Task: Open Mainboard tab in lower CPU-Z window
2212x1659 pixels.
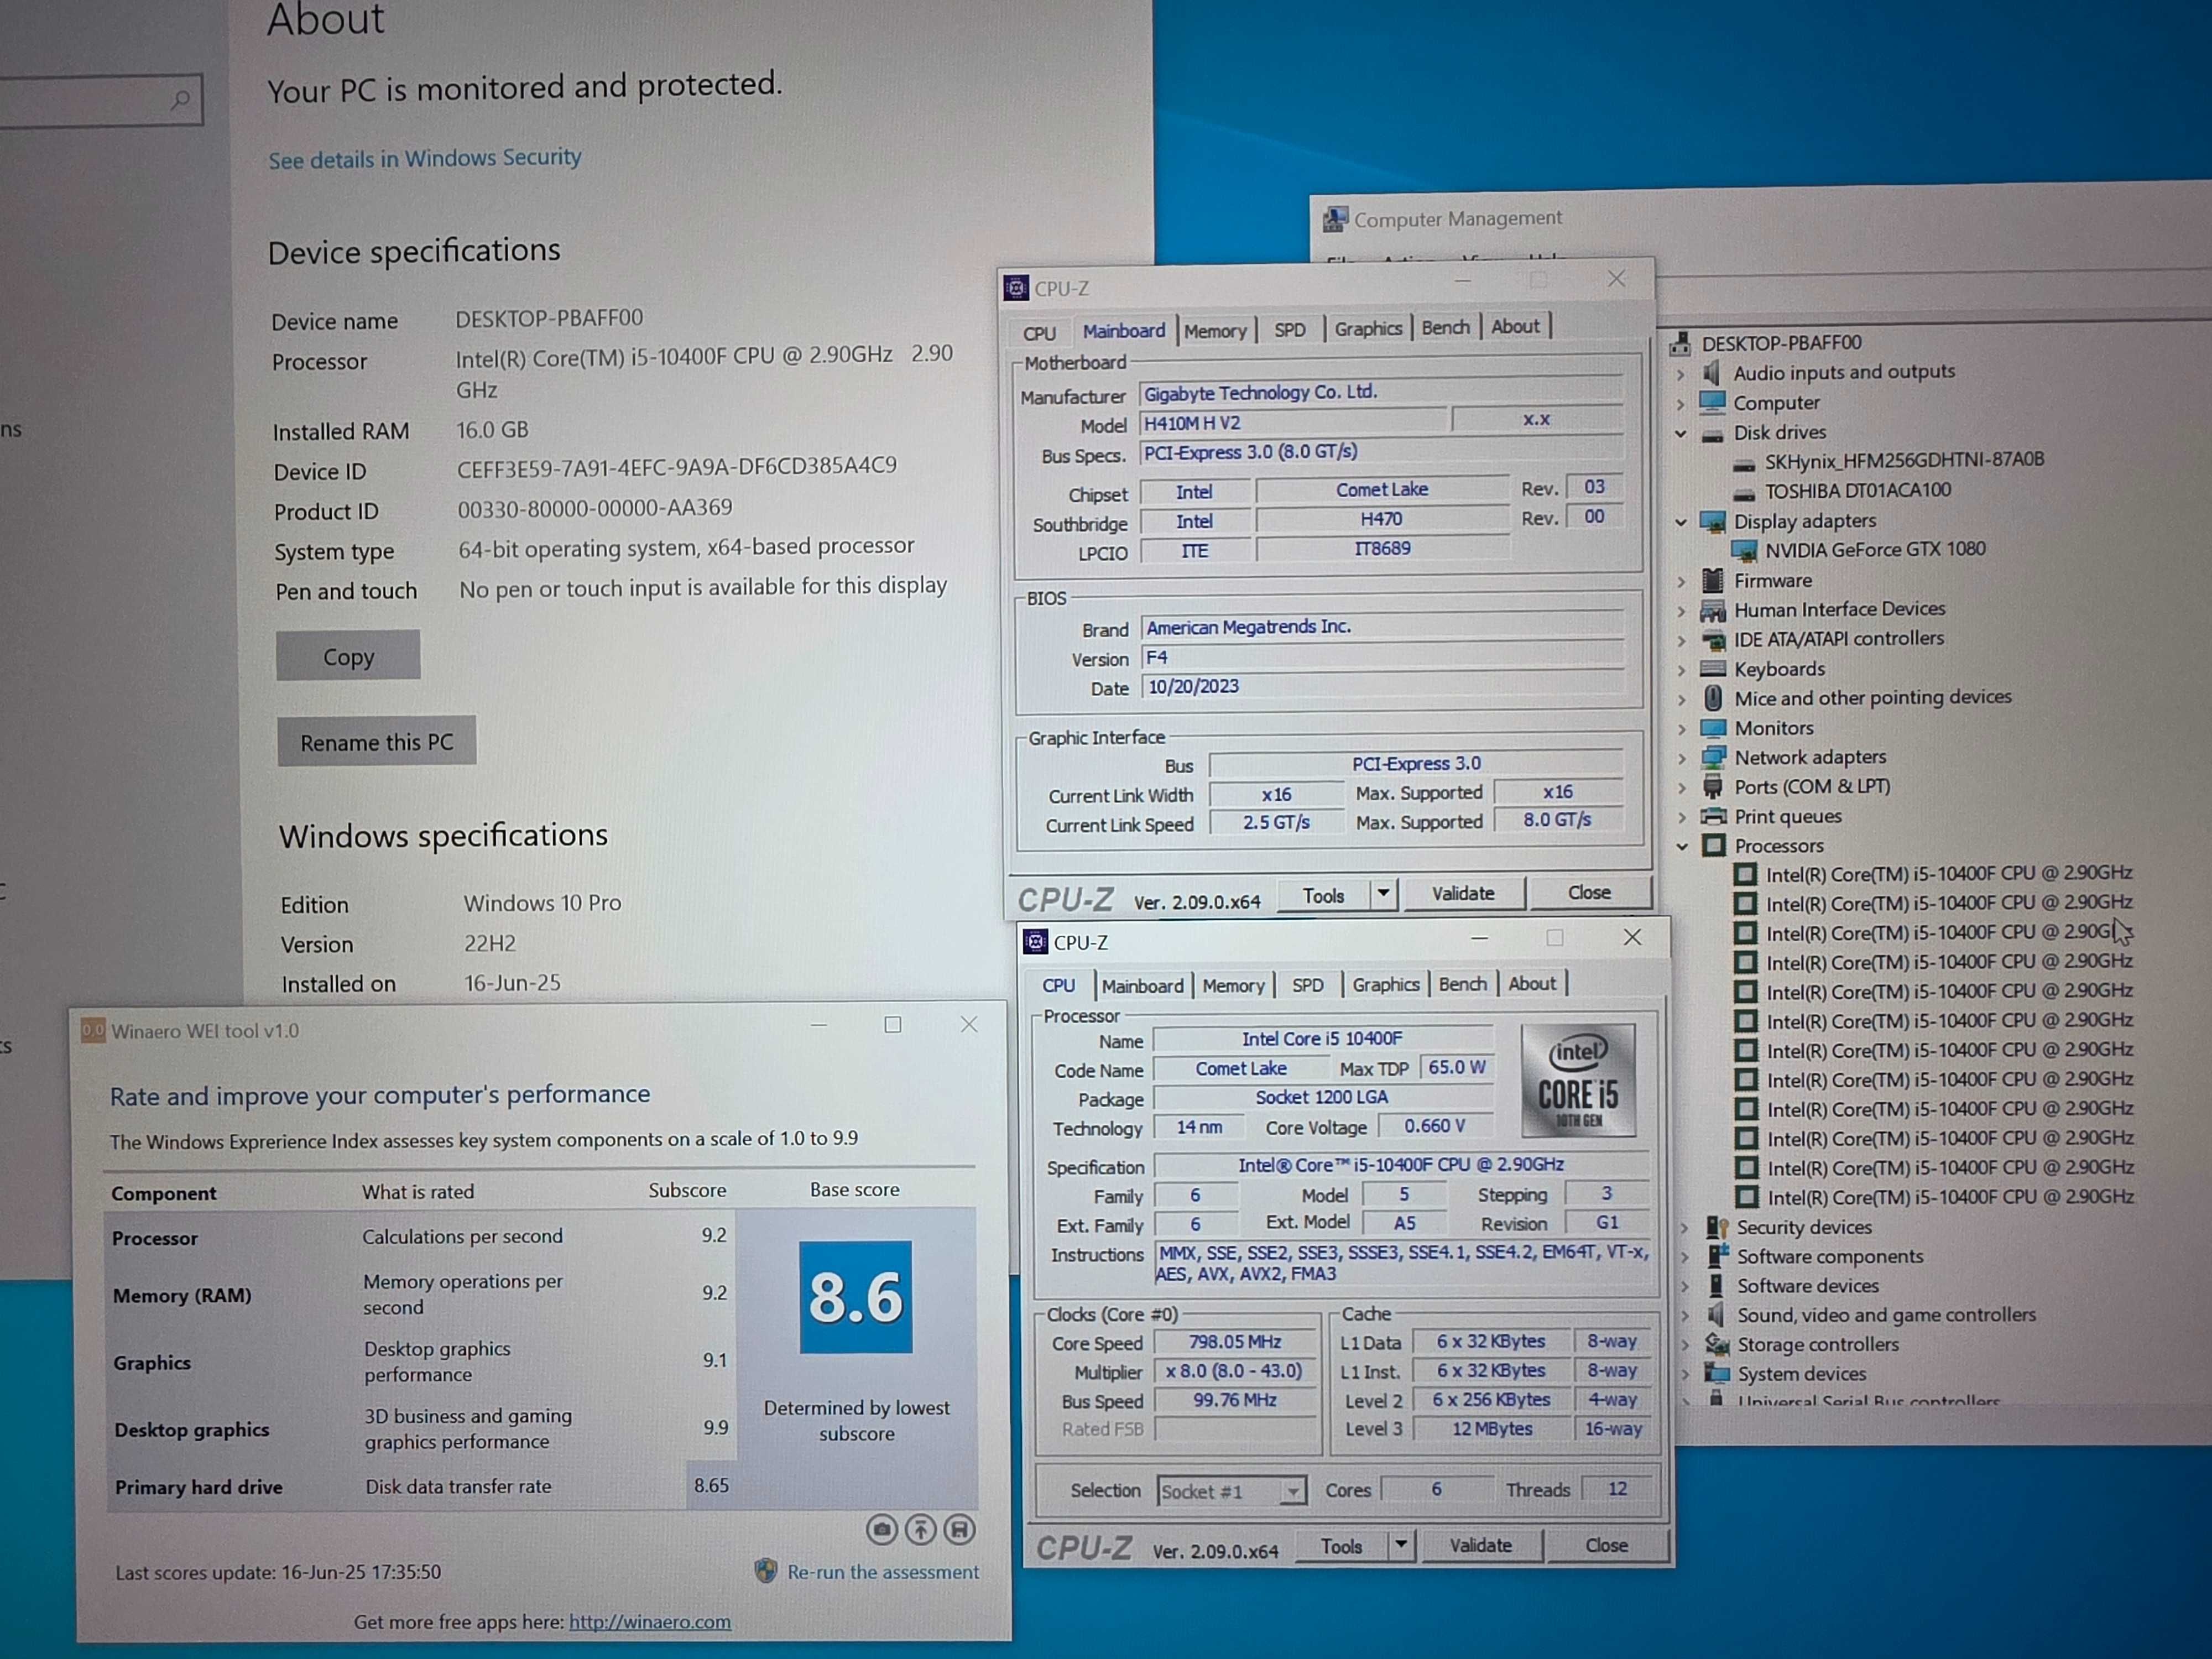Action: (1142, 986)
